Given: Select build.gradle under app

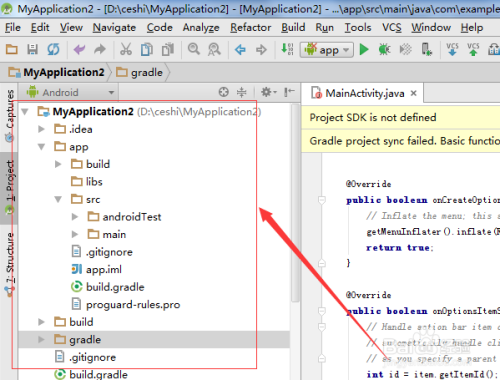Looking at the screenshot, I should tap(108, 287).
